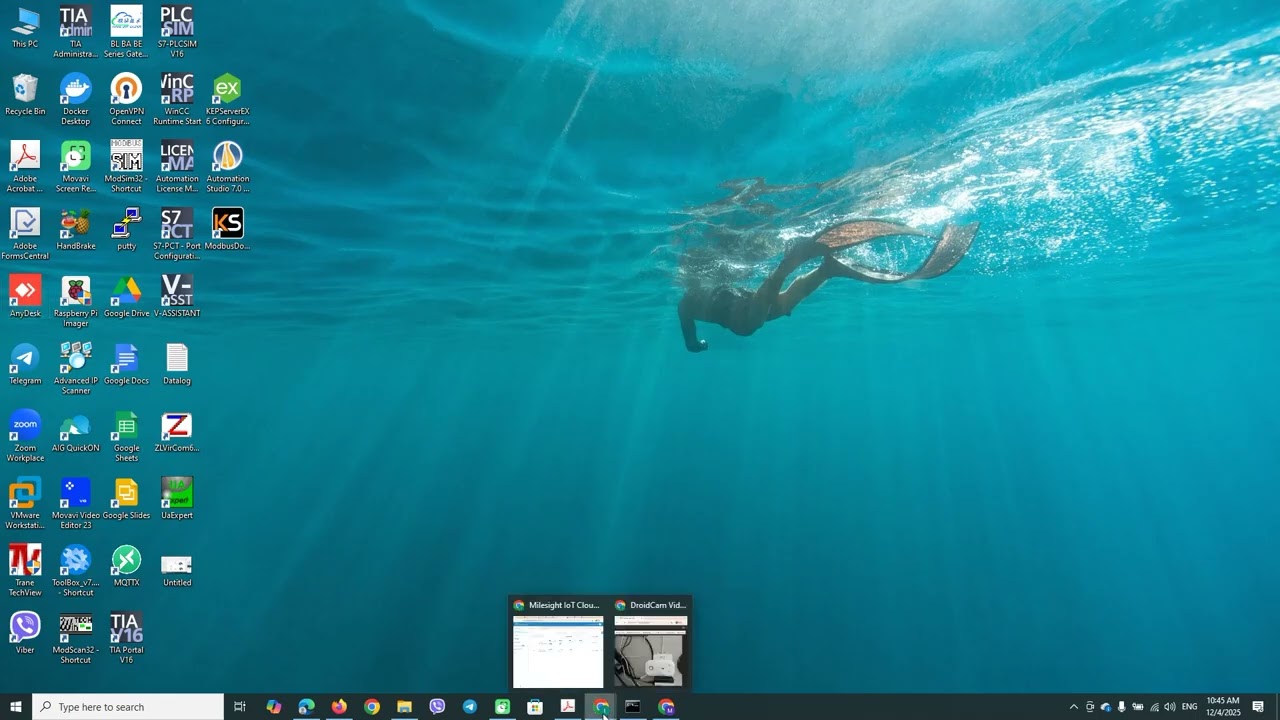This screenshot has width=1280, height=720.
Task: Select the Trane TechView desktop shortcut
Action: pyautogui.click(x=25, y=570)
